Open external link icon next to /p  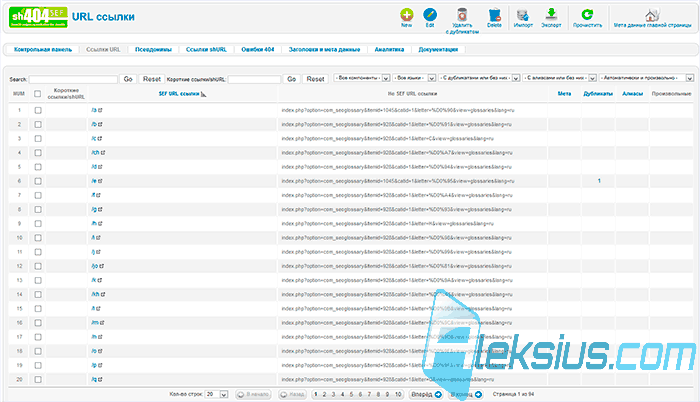(x=100, y=365)
